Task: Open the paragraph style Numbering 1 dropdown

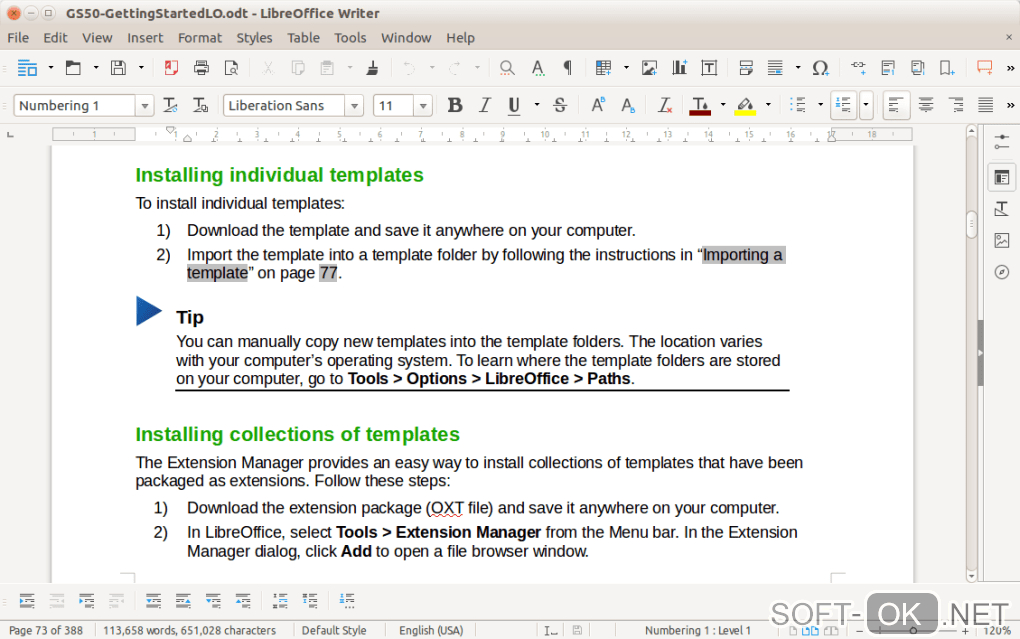Action: click(x=144, y=105)
